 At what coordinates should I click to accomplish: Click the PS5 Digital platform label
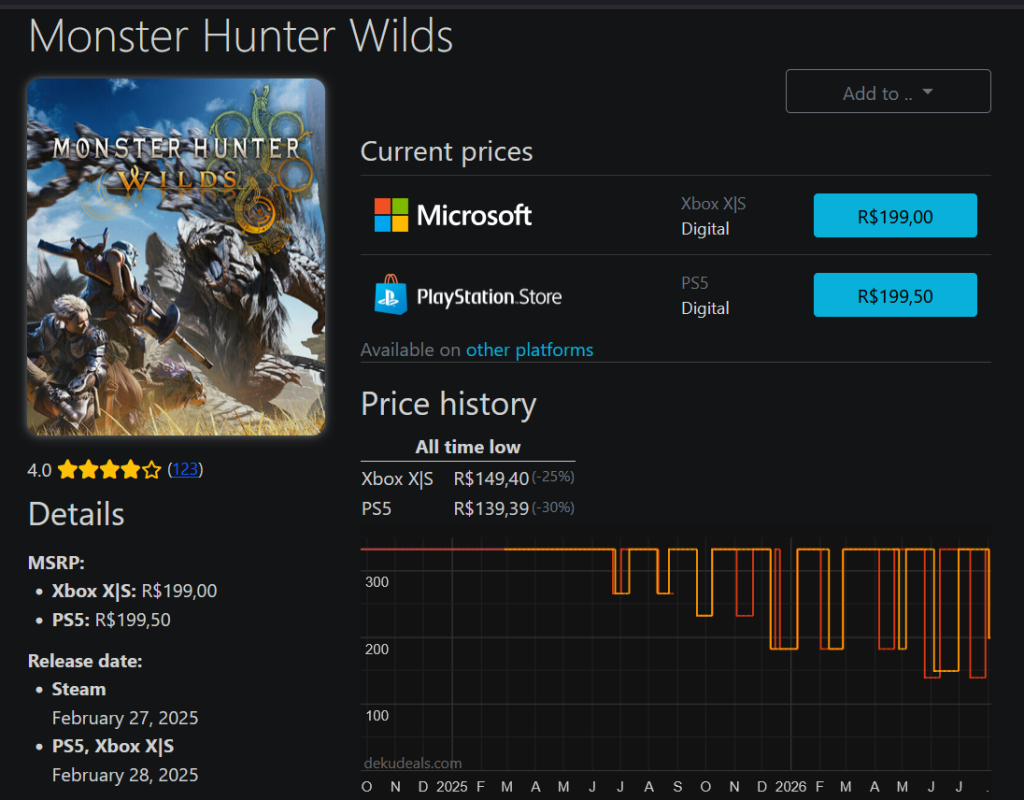click(705, 296)
